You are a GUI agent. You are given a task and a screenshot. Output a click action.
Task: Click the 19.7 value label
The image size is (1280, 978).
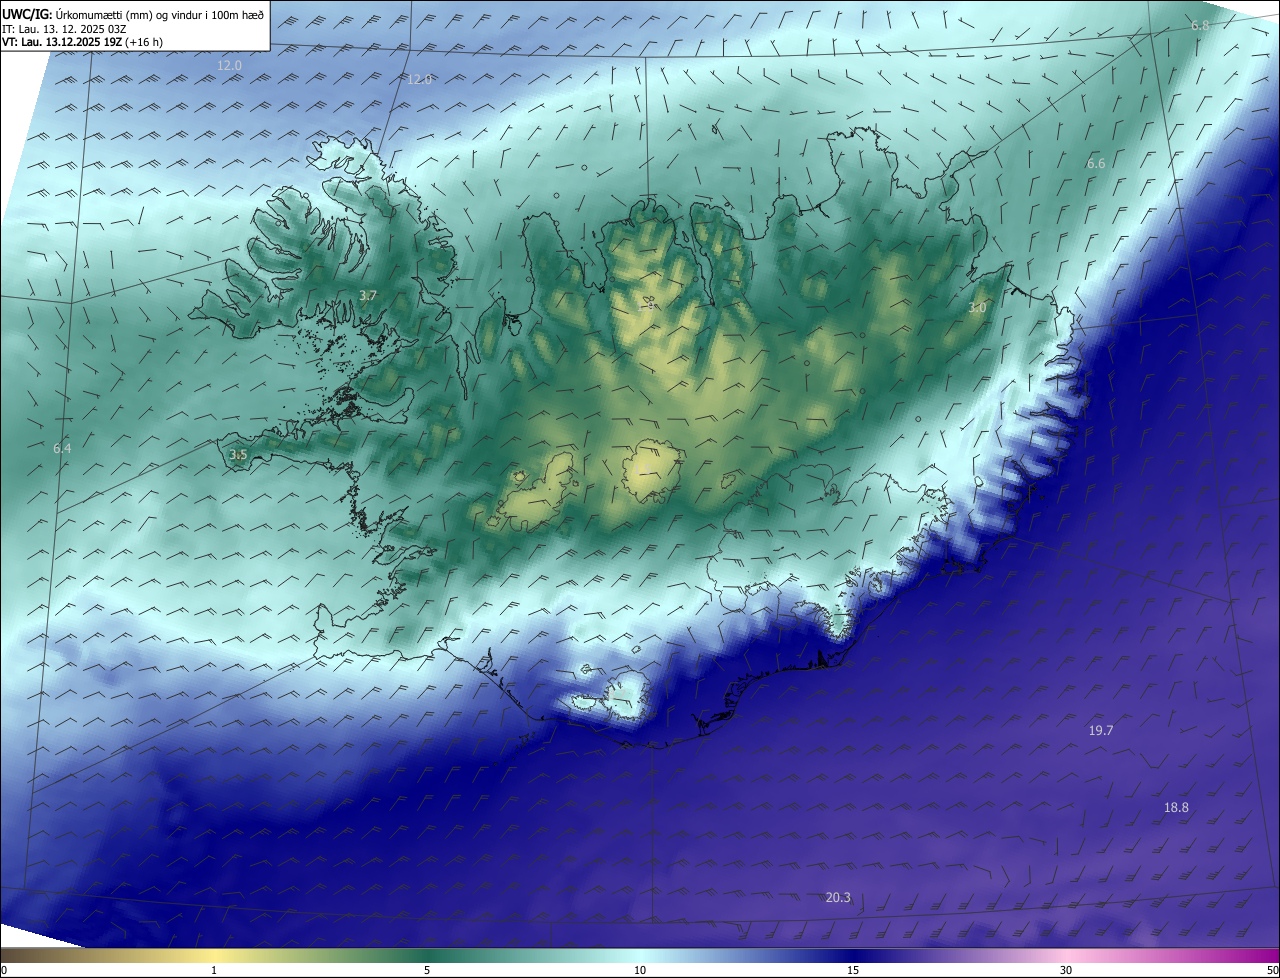coord(1101,731)
